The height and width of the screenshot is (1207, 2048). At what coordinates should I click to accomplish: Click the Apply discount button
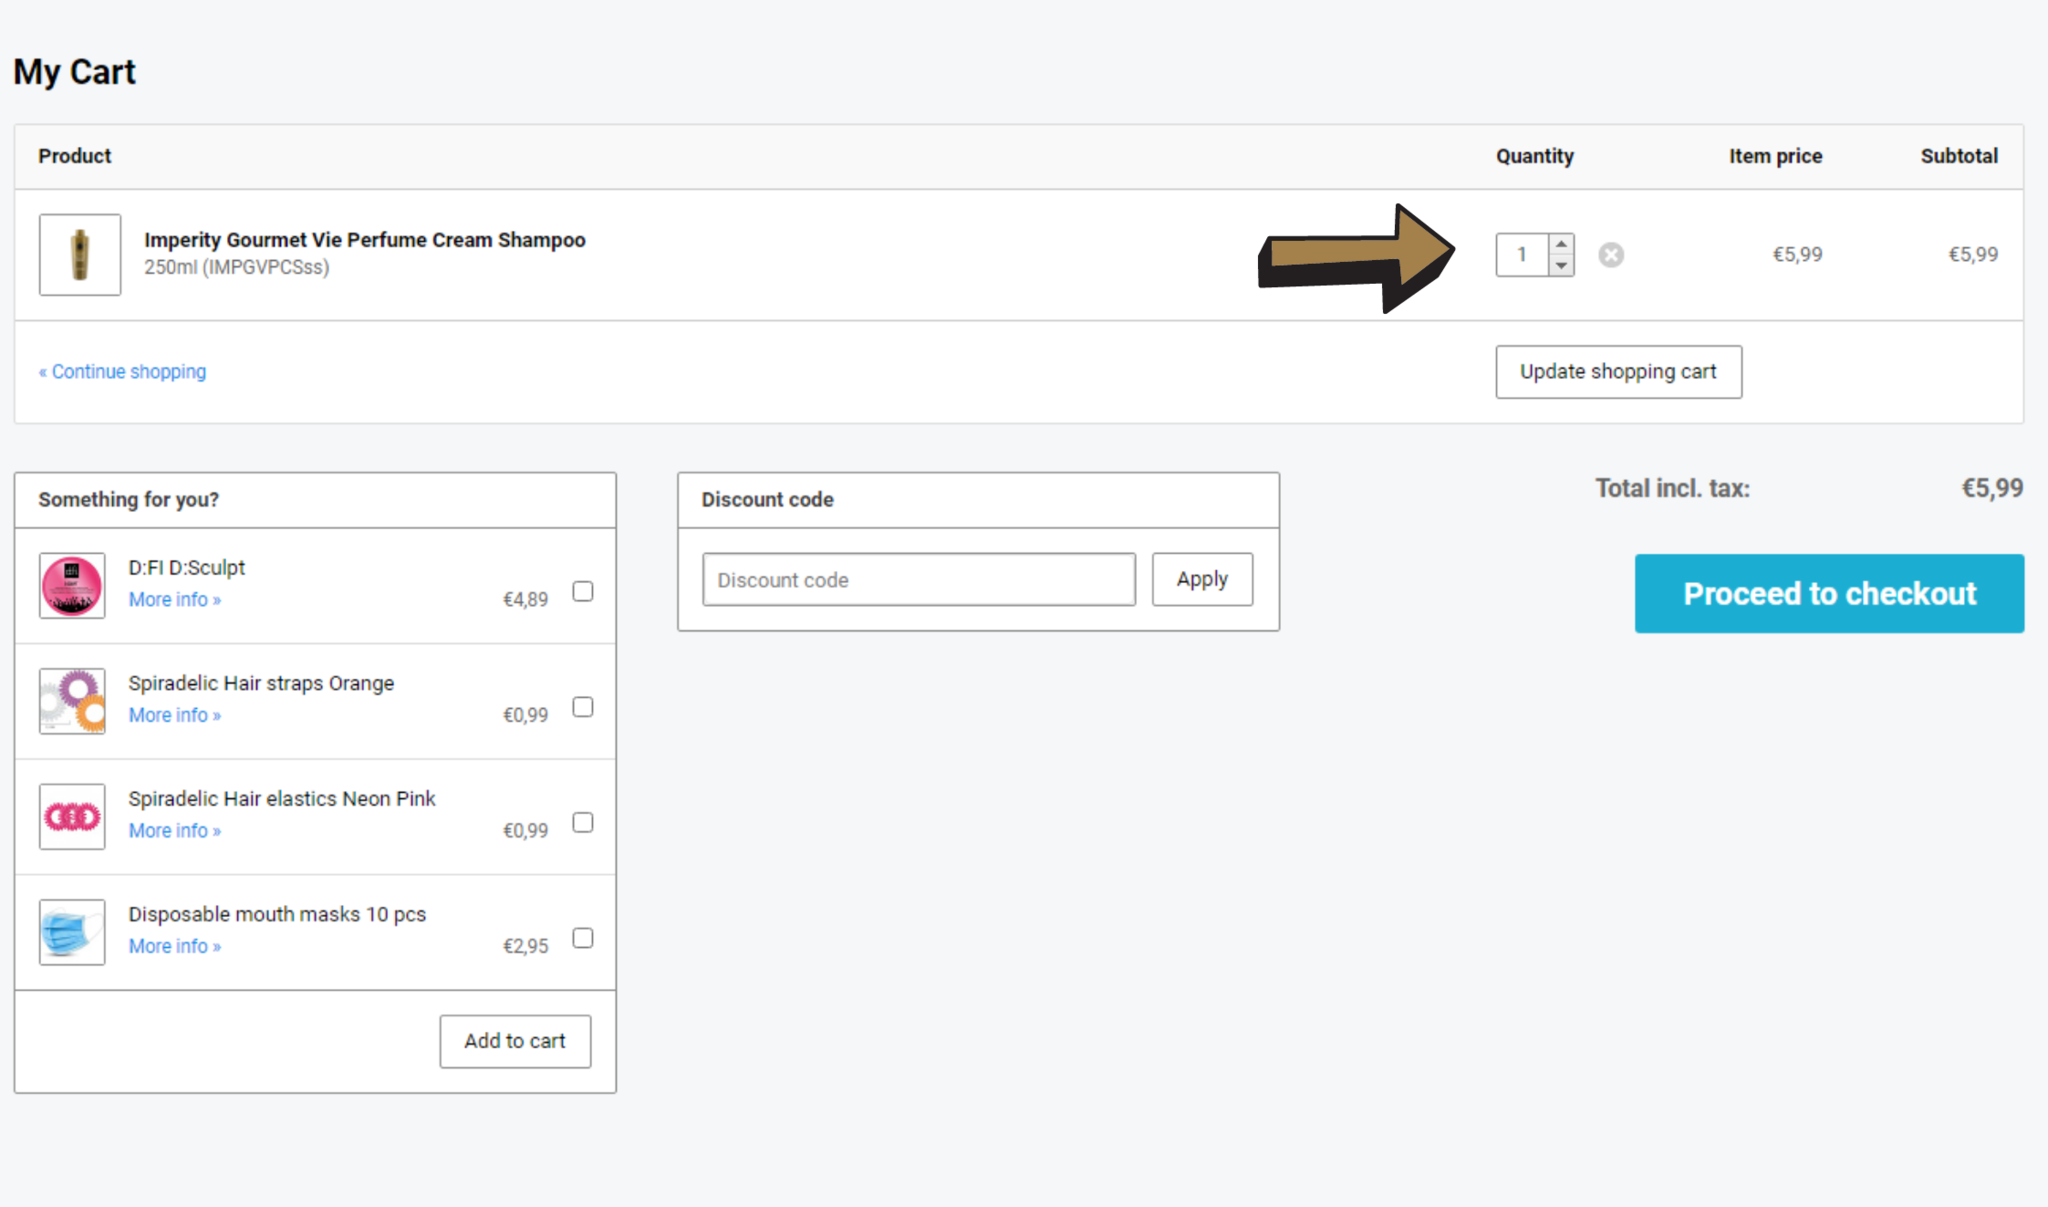click(x=1202, y=580)
